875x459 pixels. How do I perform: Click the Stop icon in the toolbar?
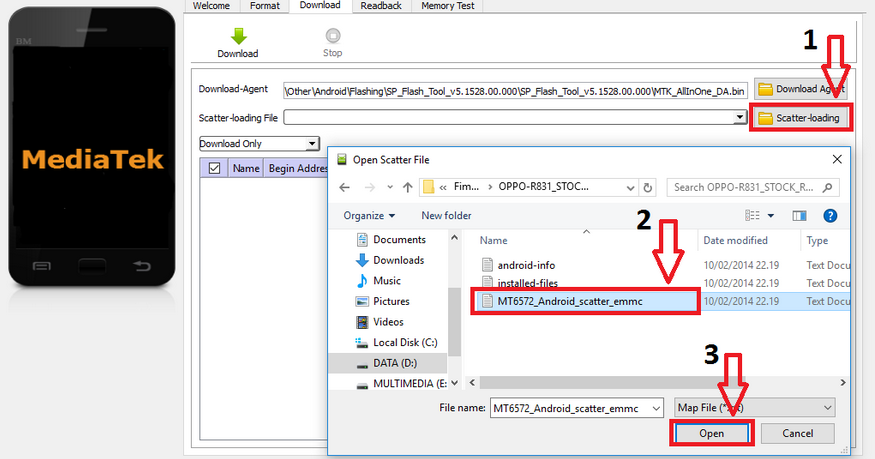click(333, 36)
